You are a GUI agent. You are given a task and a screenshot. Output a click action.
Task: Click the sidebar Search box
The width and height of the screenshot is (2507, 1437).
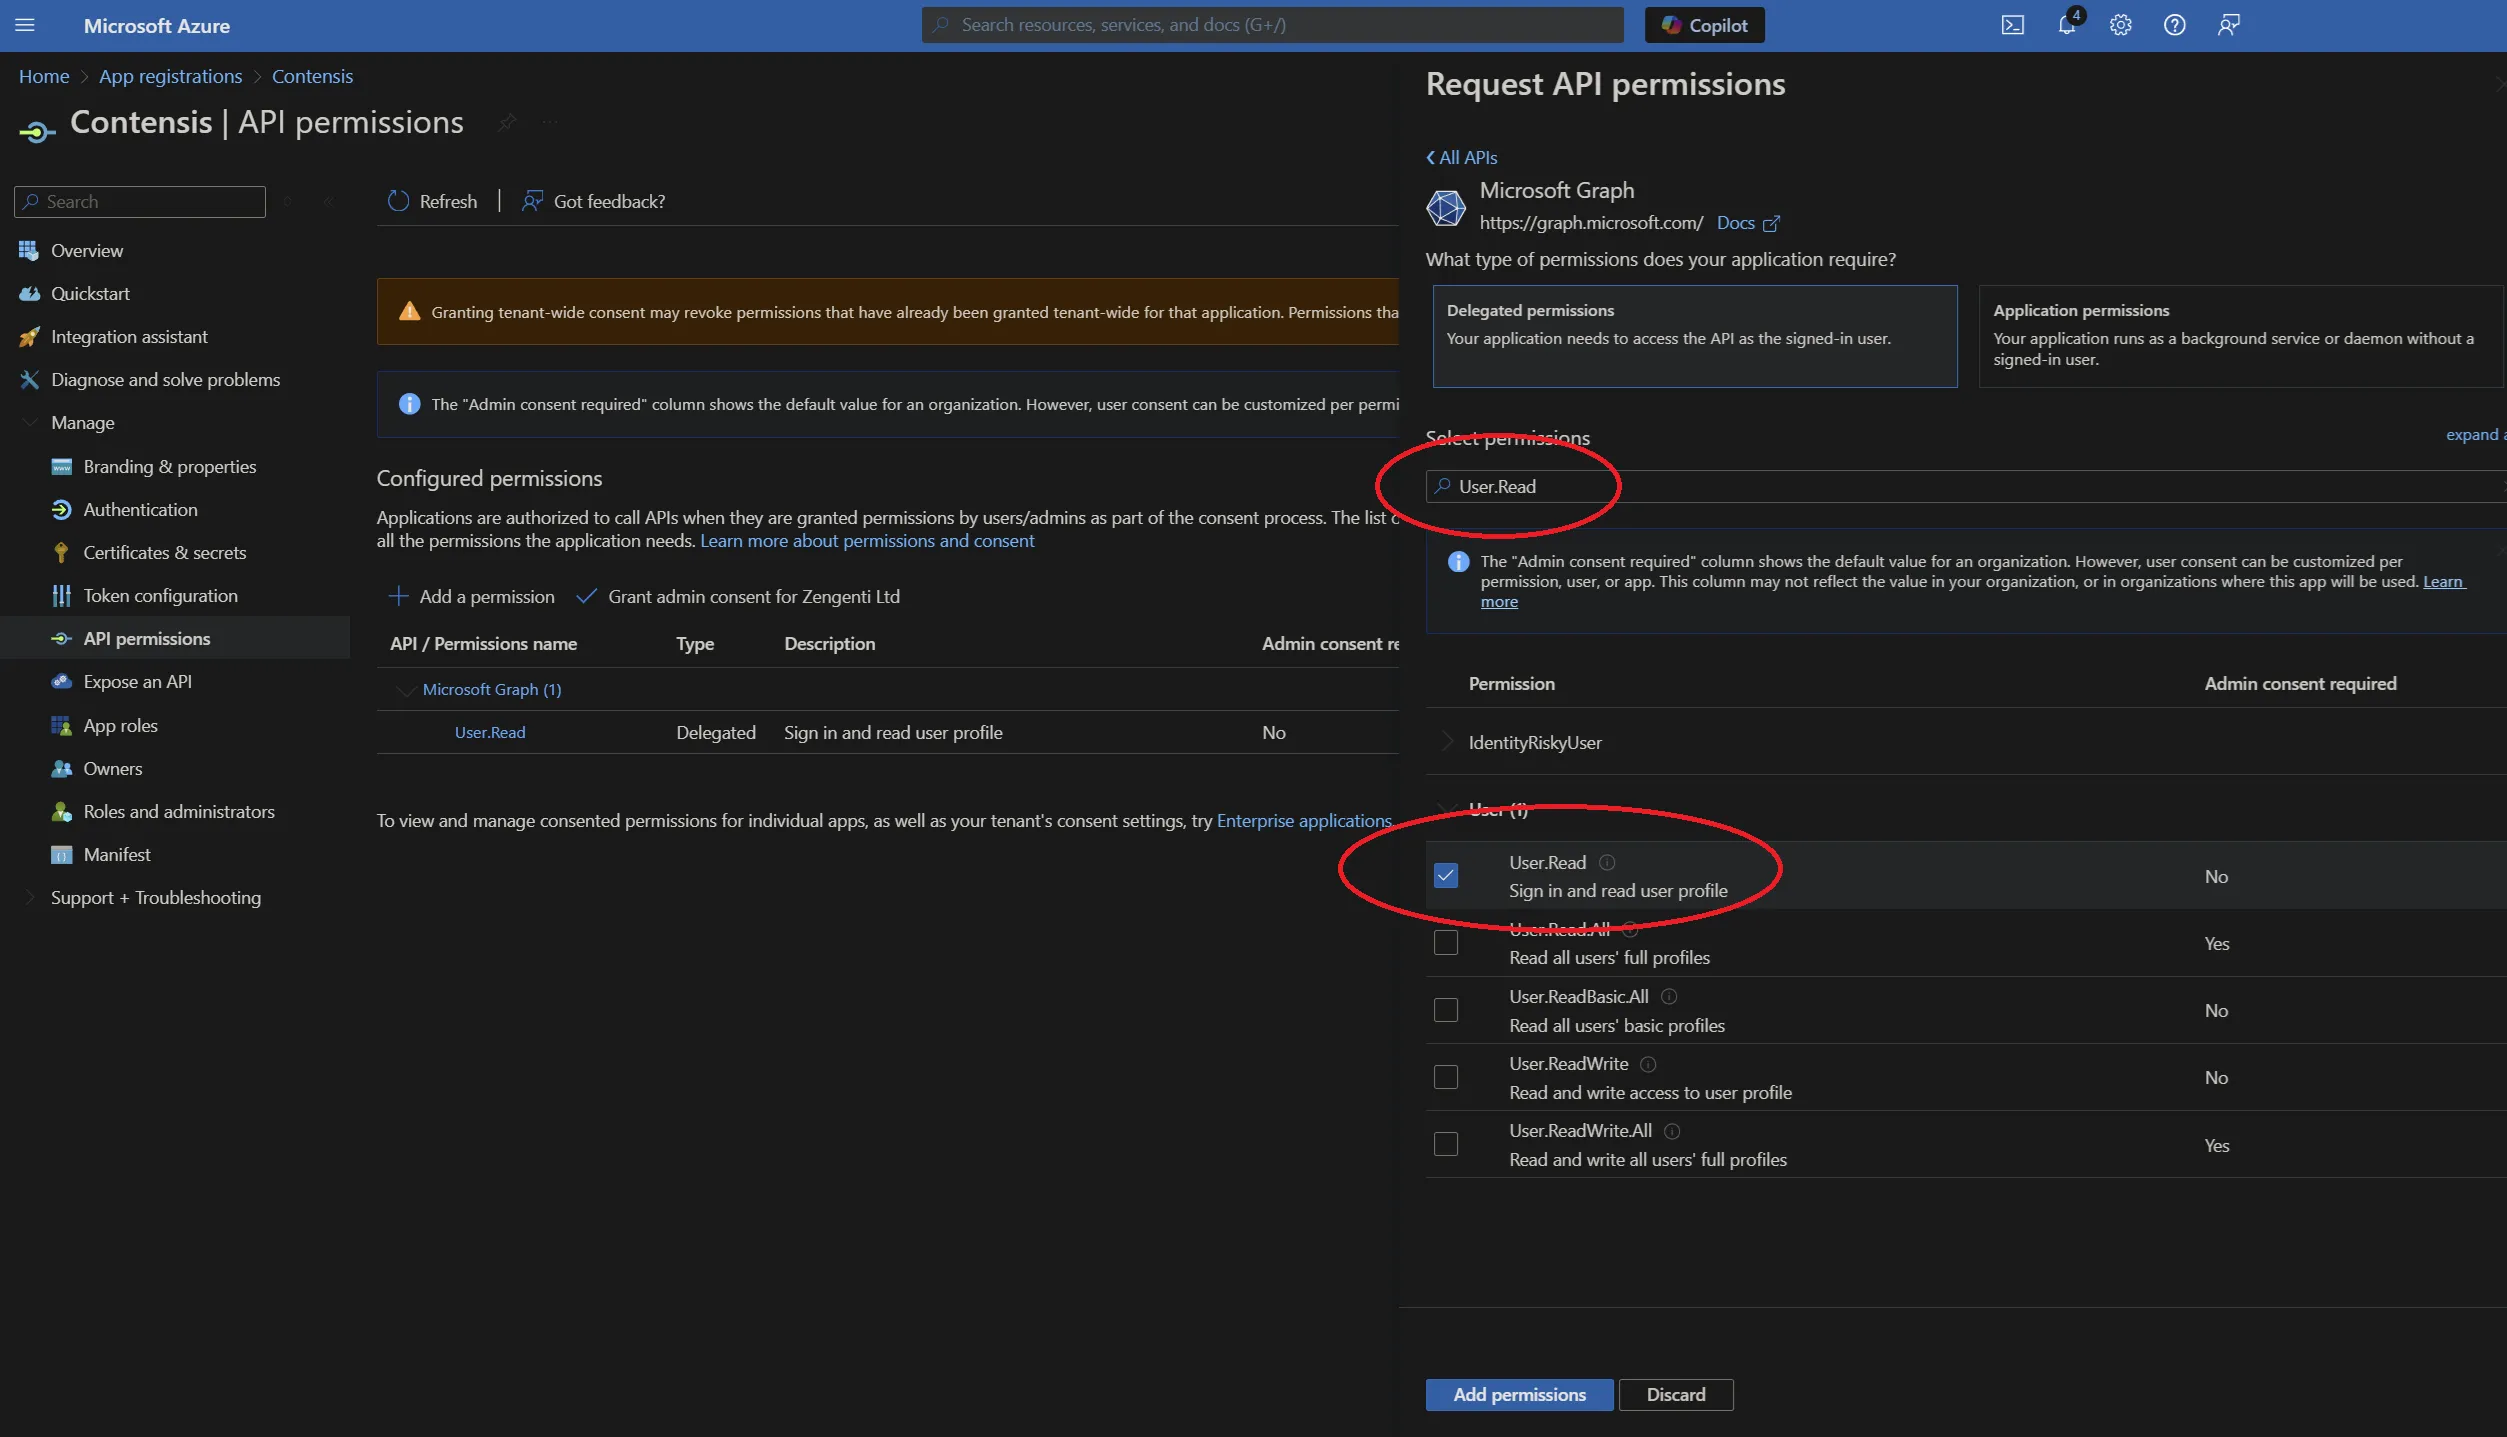tap(140, 201)
